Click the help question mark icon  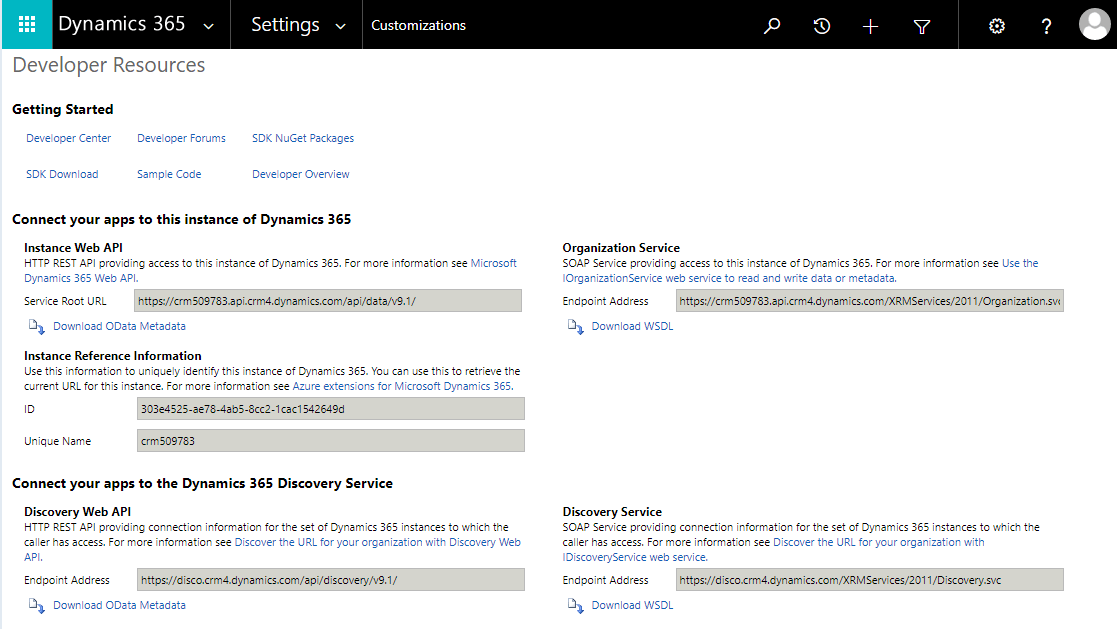(x=1046, y=26)
